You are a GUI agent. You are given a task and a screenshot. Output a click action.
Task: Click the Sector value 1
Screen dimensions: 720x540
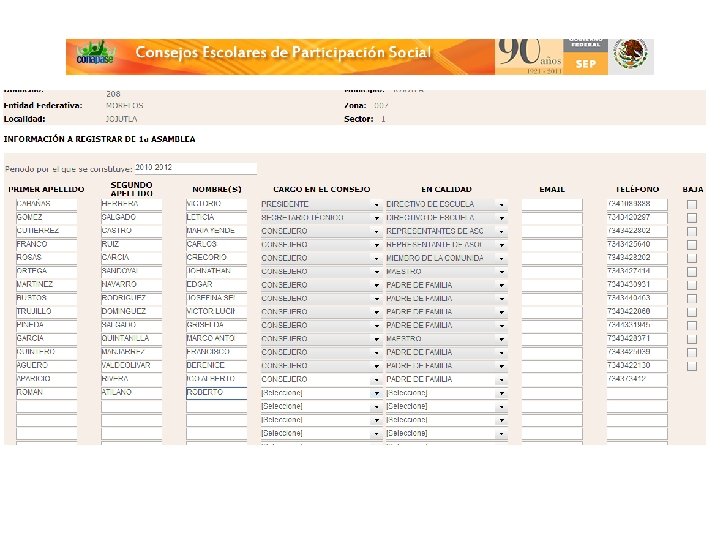pos(383,119)
